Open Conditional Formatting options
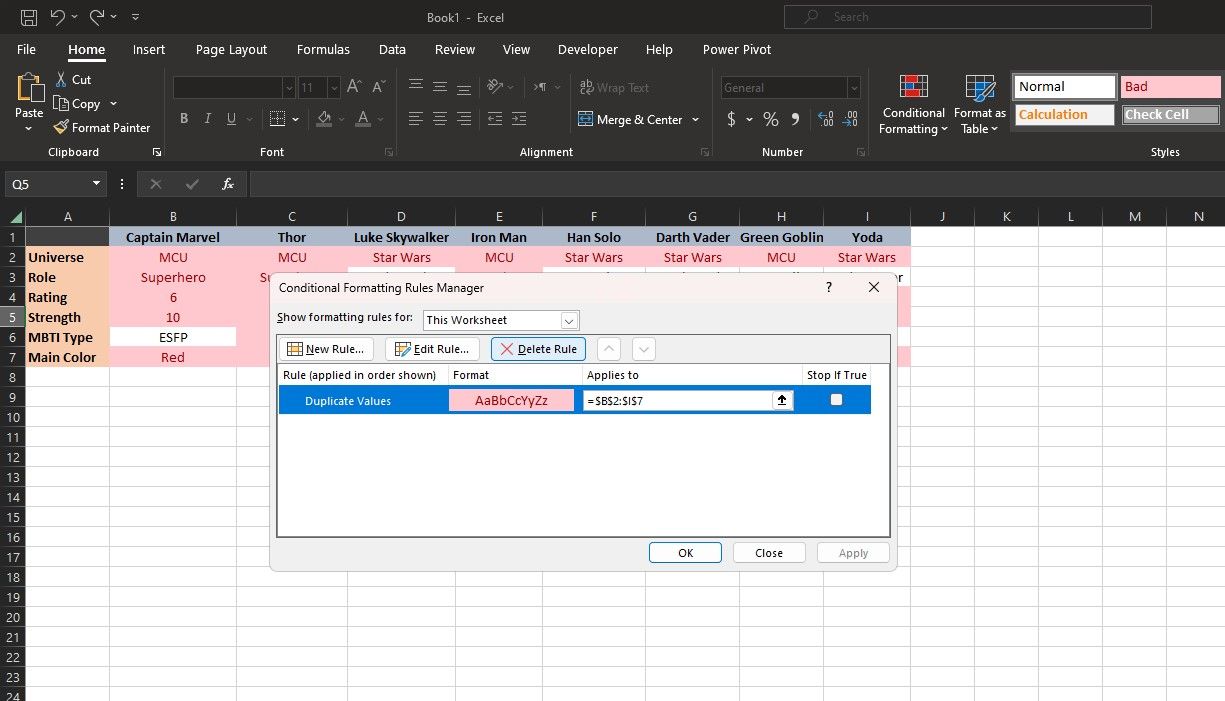 (912, 103)
